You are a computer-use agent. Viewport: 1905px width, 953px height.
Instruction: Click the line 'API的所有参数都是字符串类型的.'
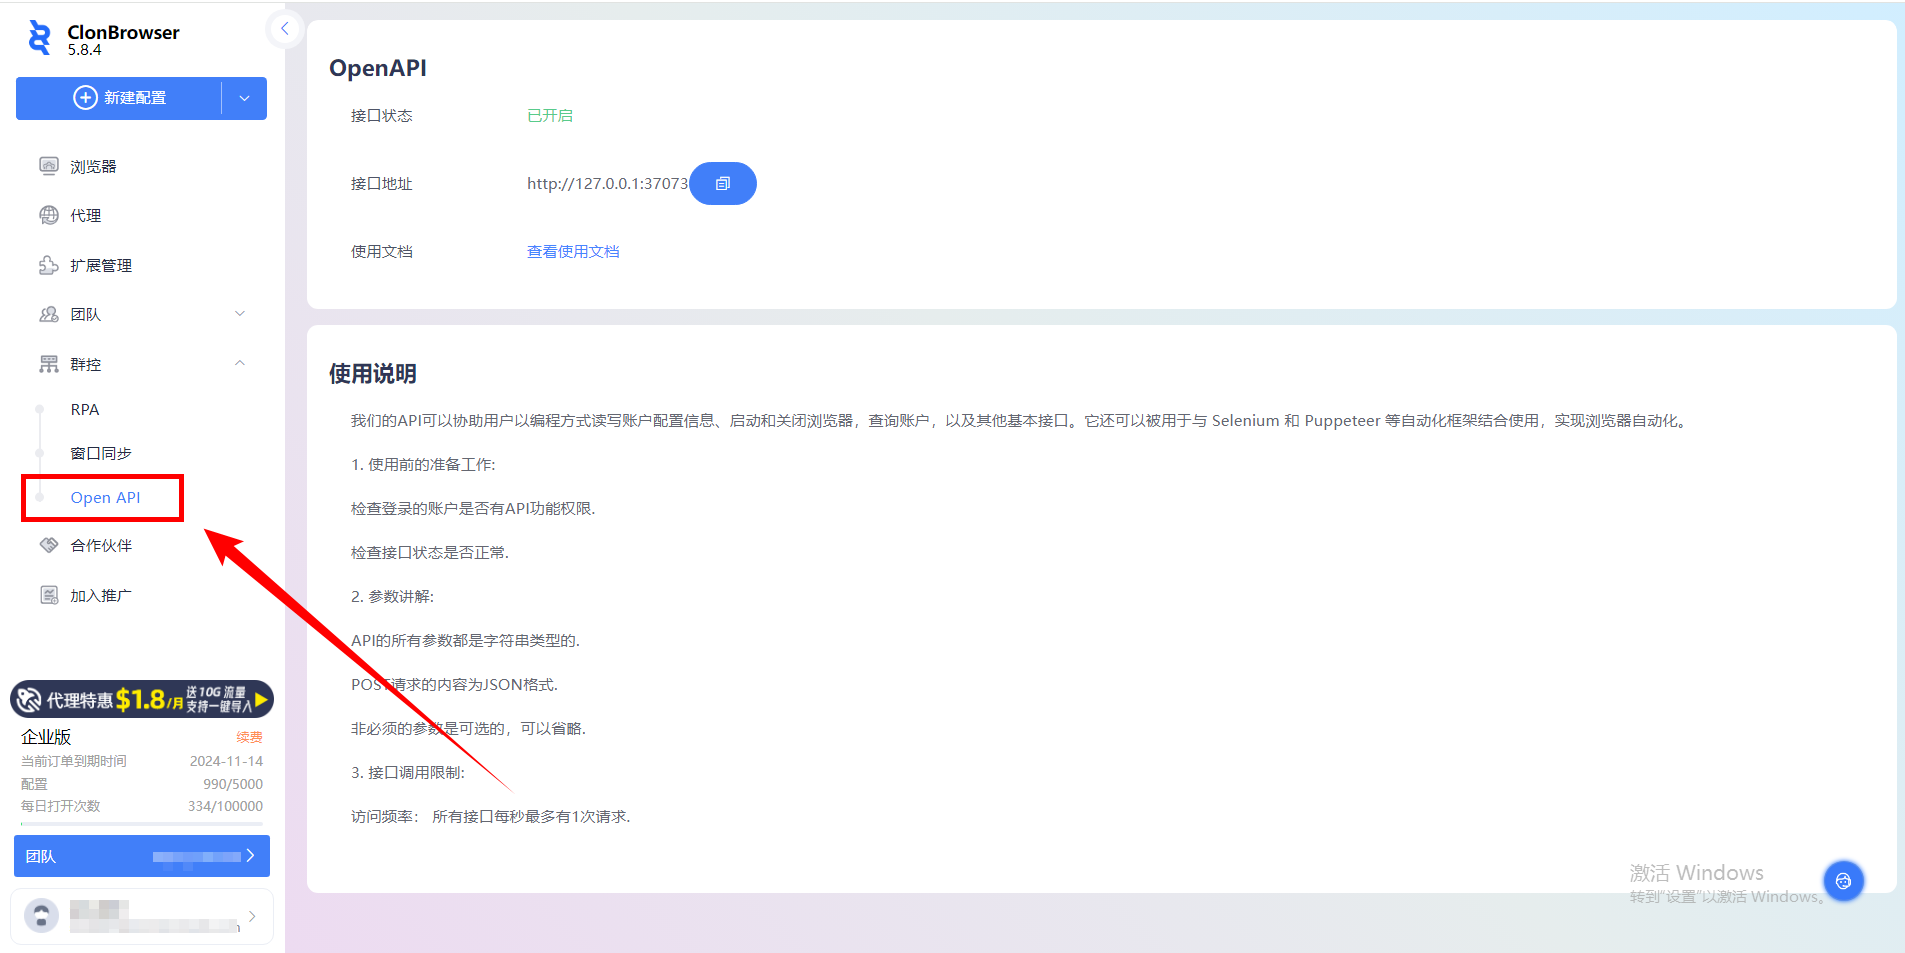coord(465,640)
